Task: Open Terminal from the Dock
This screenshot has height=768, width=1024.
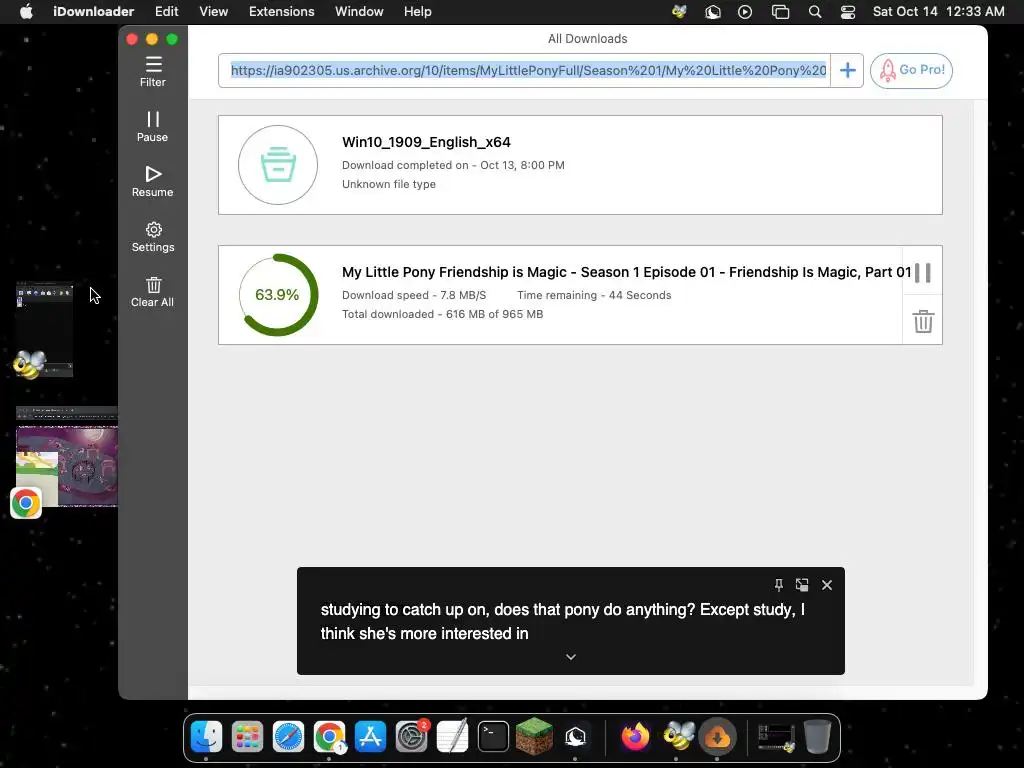Action: 493,737
